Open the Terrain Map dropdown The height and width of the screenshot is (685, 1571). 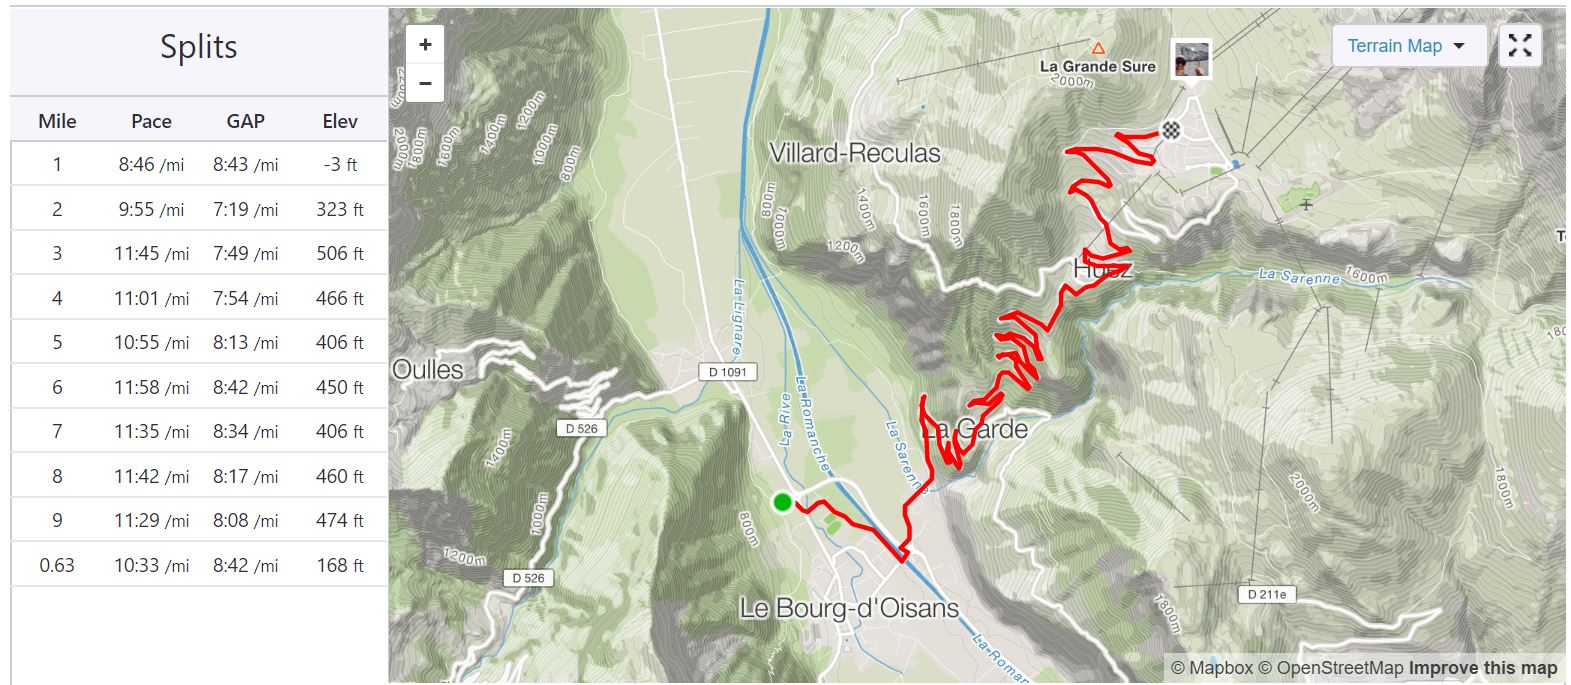[1408, 46]
